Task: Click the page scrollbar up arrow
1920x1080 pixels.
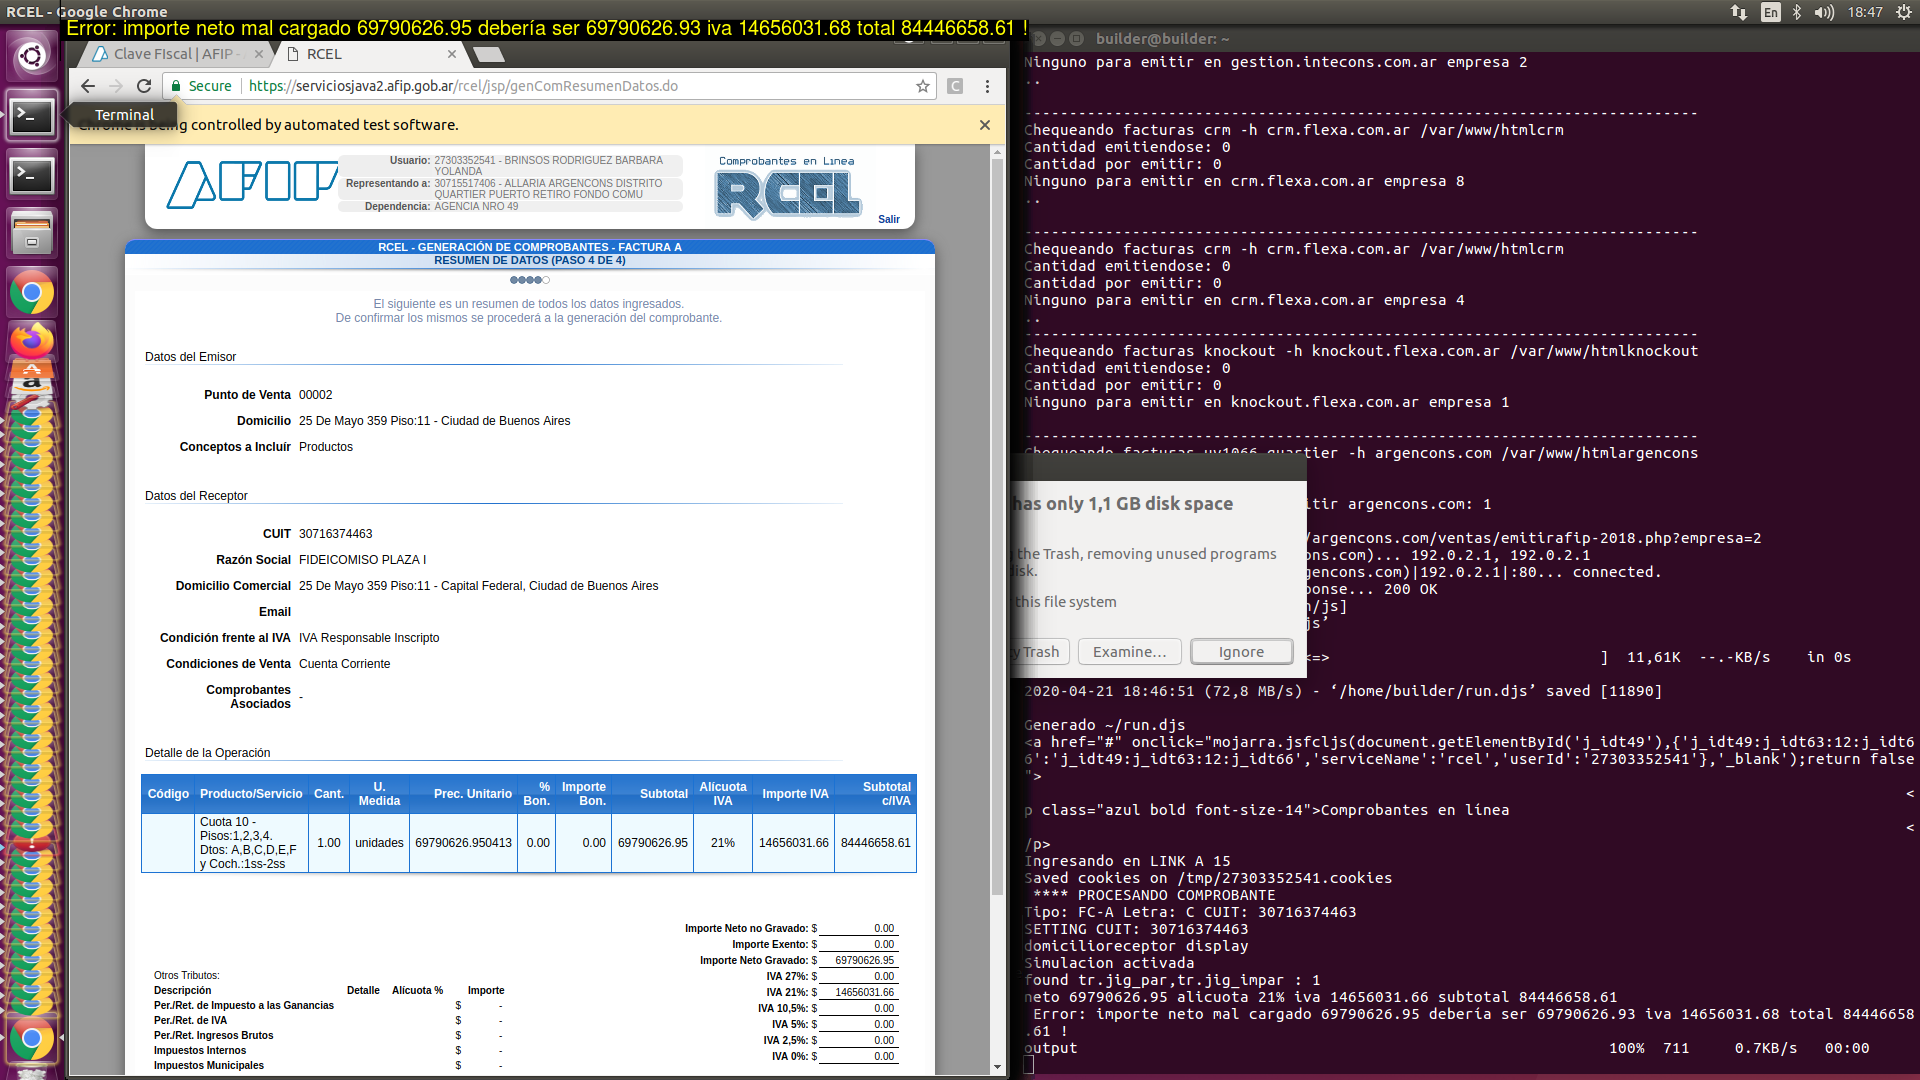Action: (x=997, y=153)
